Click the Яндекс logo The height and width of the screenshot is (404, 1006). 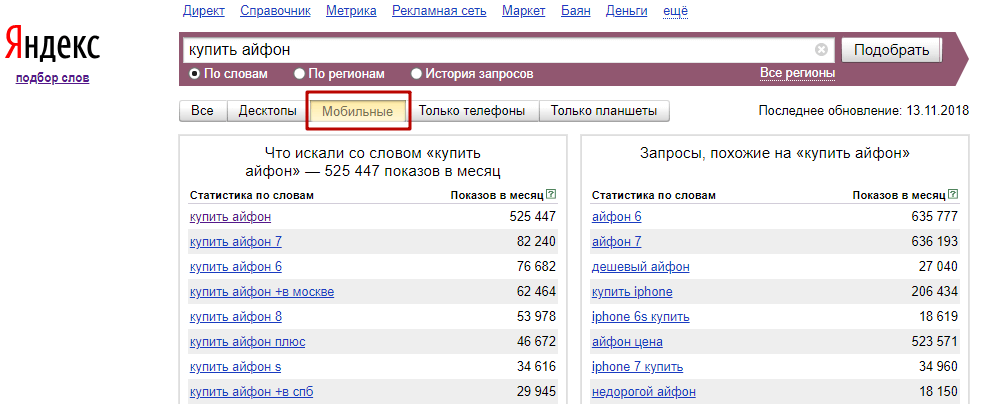(52, 46)
